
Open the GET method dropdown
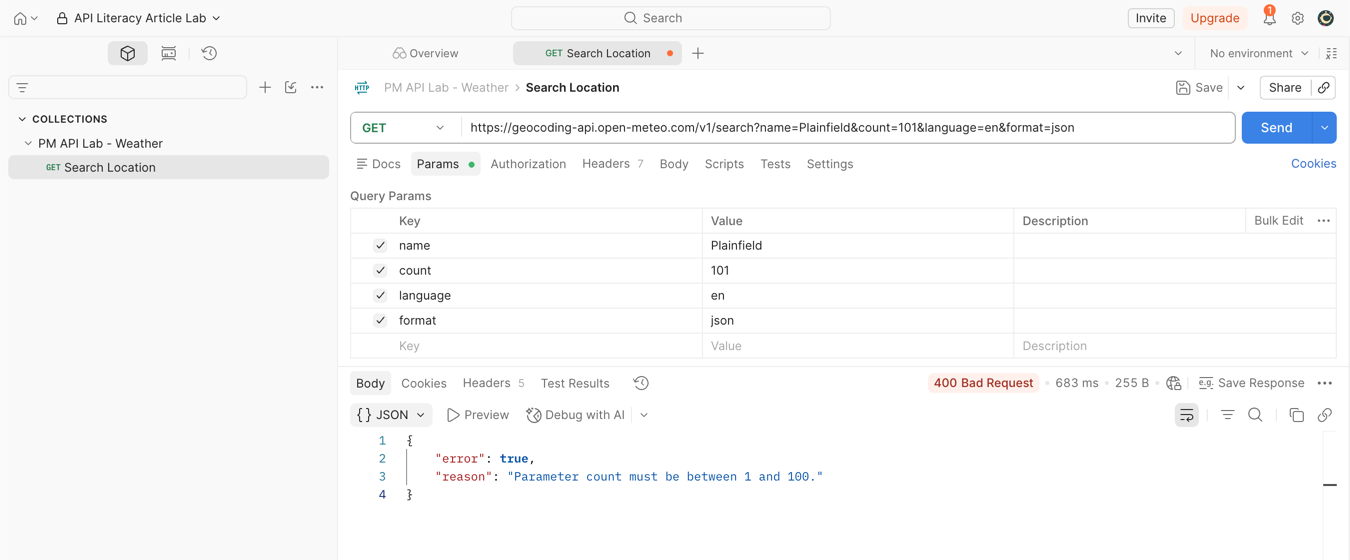pyautogui.click(x=405, y=128)
